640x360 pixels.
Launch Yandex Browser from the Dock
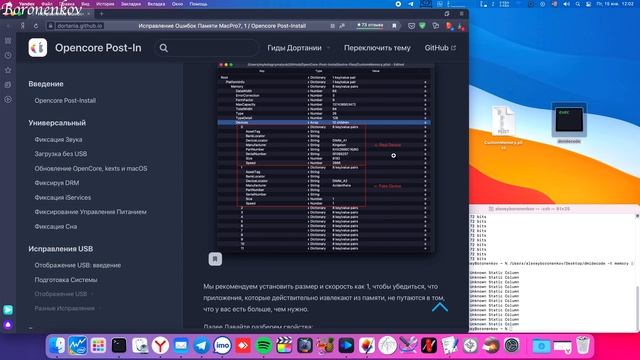160,346
